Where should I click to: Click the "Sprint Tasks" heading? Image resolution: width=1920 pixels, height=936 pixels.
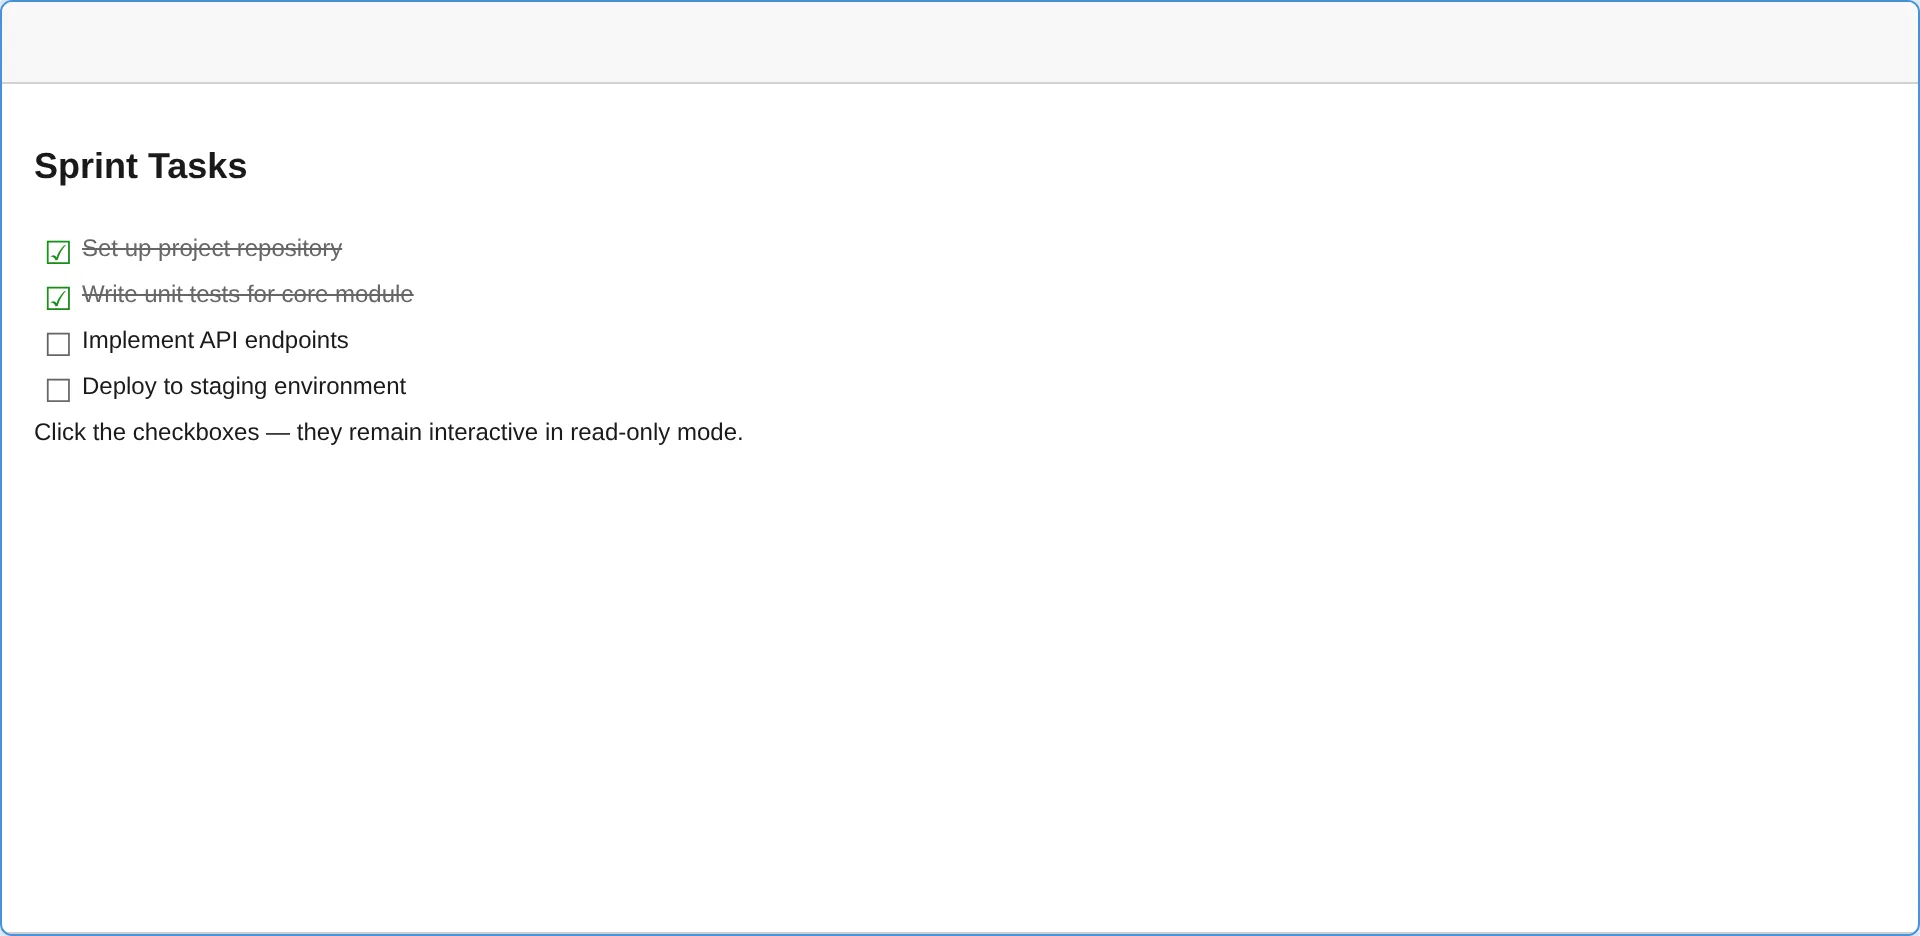pos(140,166)
